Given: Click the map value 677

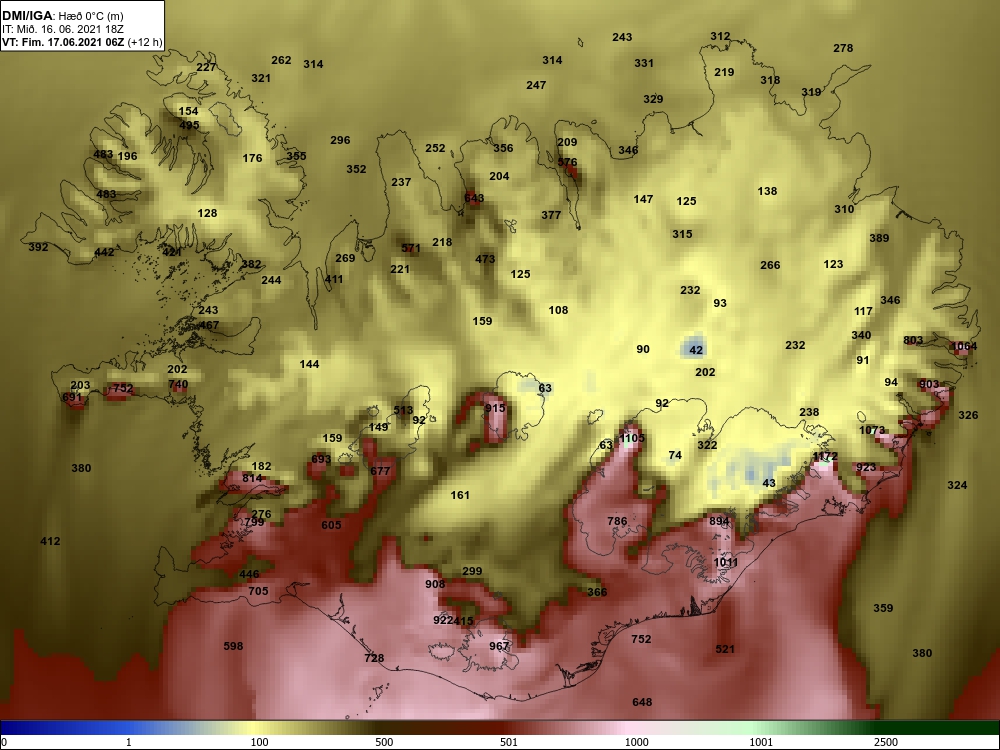Looking at the screenshot, I should click(x=380, y=471).
